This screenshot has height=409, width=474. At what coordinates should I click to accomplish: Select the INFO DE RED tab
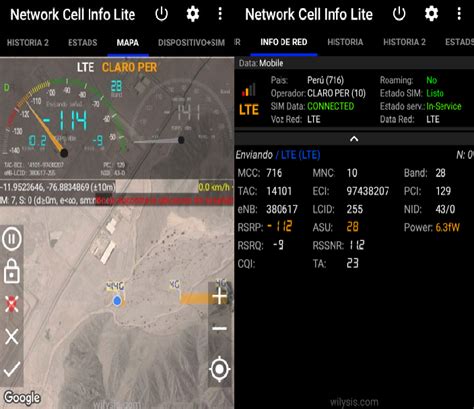284,42
